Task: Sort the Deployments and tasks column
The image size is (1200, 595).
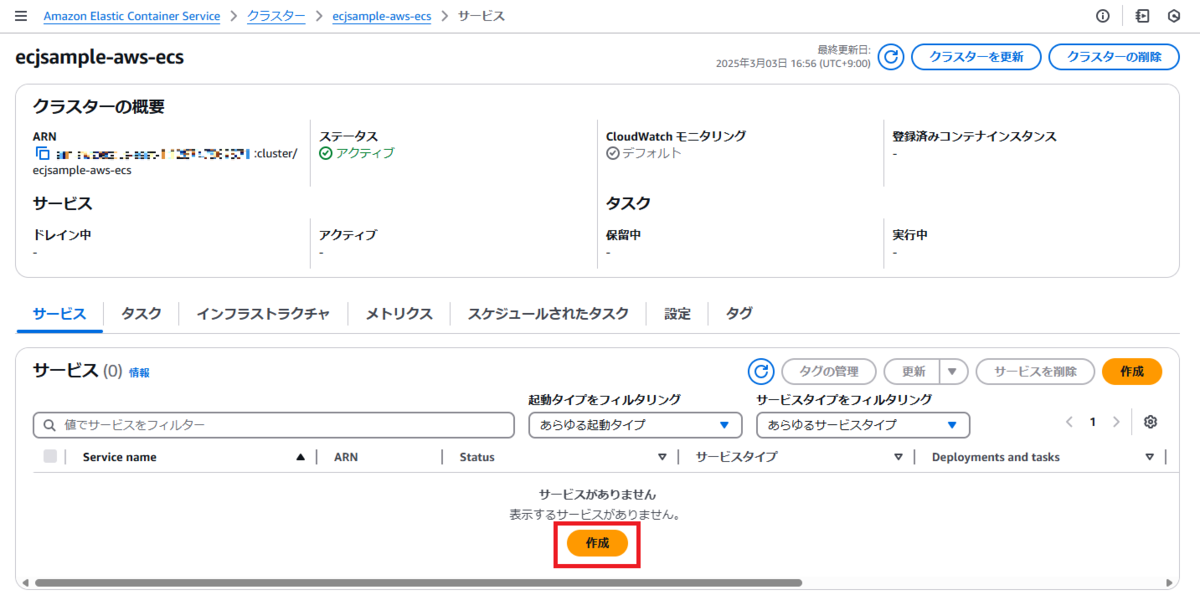Action: click(1149, 457)
